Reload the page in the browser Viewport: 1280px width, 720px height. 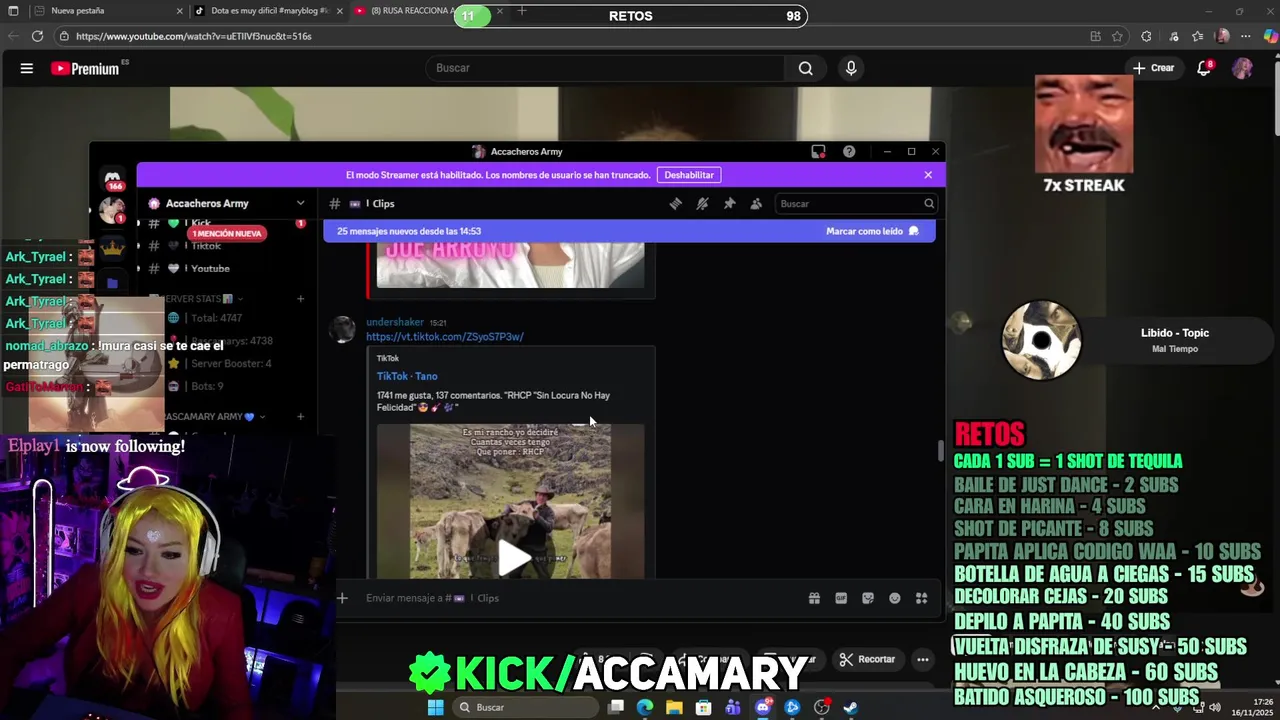(37, 36)
